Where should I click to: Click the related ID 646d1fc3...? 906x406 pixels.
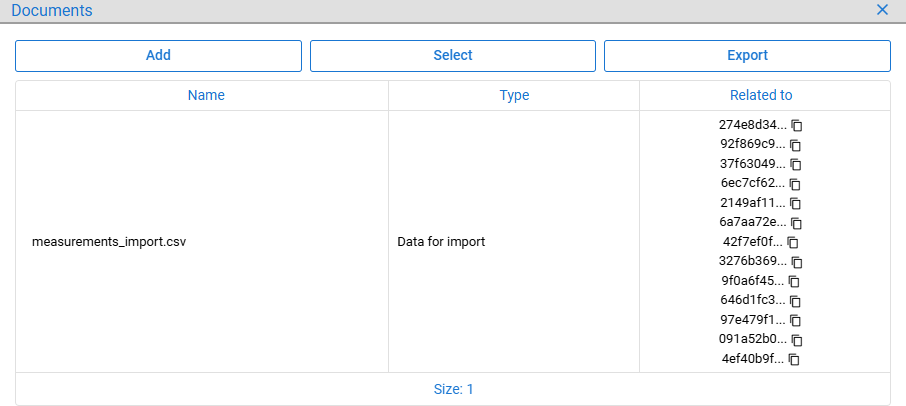click(x=753, y=300)
